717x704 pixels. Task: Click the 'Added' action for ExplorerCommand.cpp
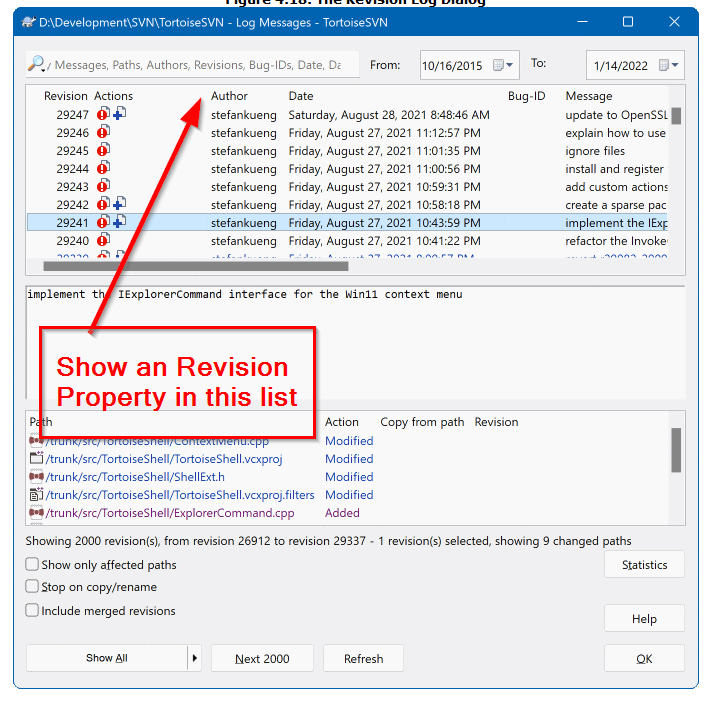pos(342,512)
